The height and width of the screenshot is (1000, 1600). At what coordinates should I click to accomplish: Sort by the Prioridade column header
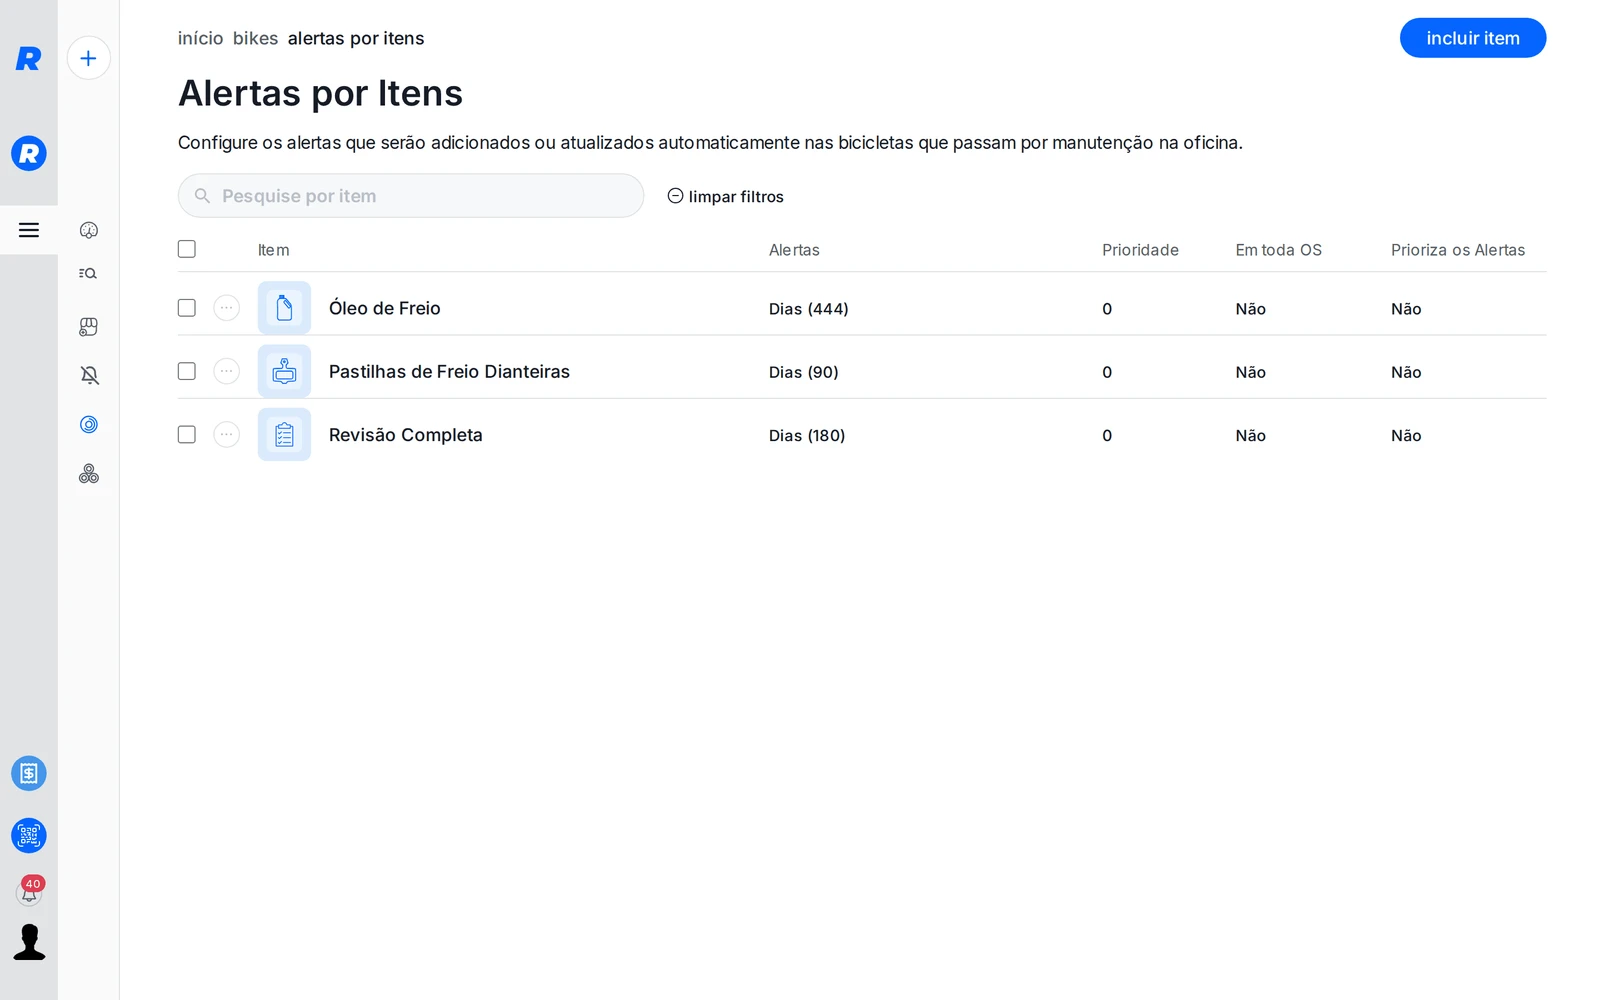(1140, 250)
